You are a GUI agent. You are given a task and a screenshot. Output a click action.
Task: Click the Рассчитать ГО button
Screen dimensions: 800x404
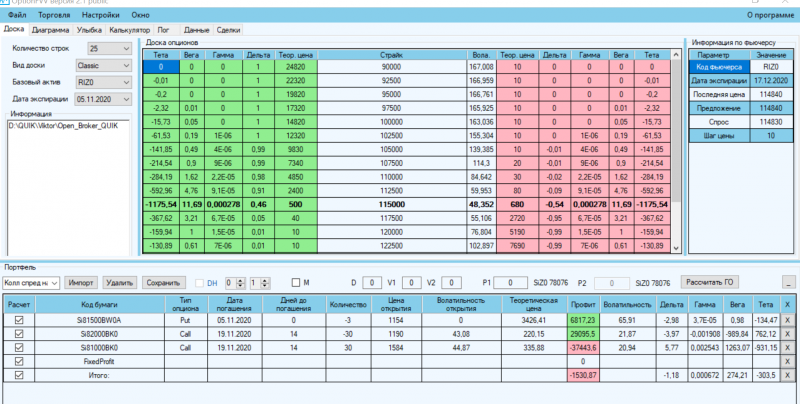[710, 282]
